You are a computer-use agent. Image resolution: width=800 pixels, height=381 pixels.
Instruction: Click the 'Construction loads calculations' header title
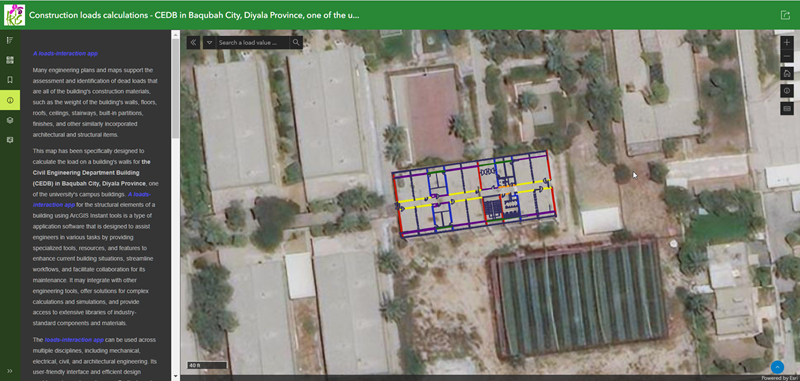pyautogui.click(x=194, y=15)
